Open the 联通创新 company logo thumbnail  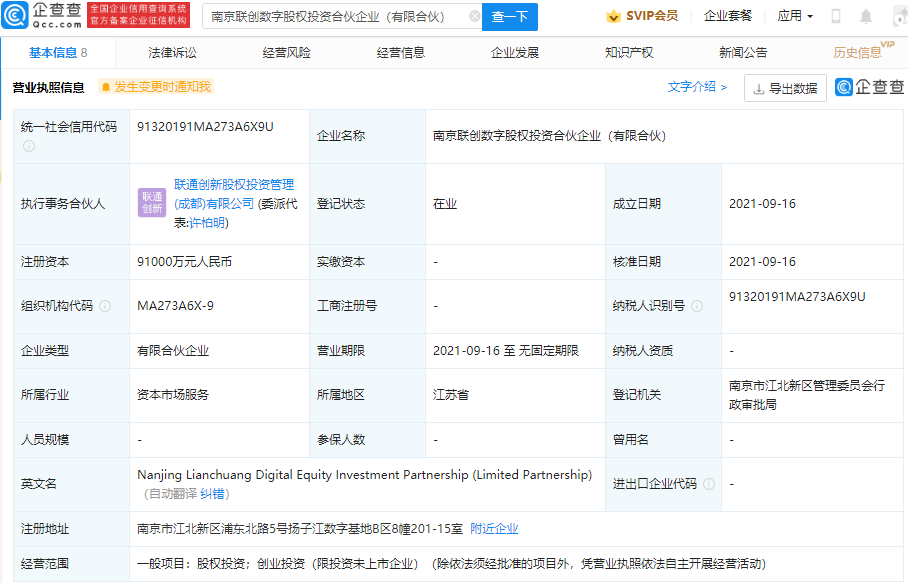pyautogui.click(x=152, y=203)
